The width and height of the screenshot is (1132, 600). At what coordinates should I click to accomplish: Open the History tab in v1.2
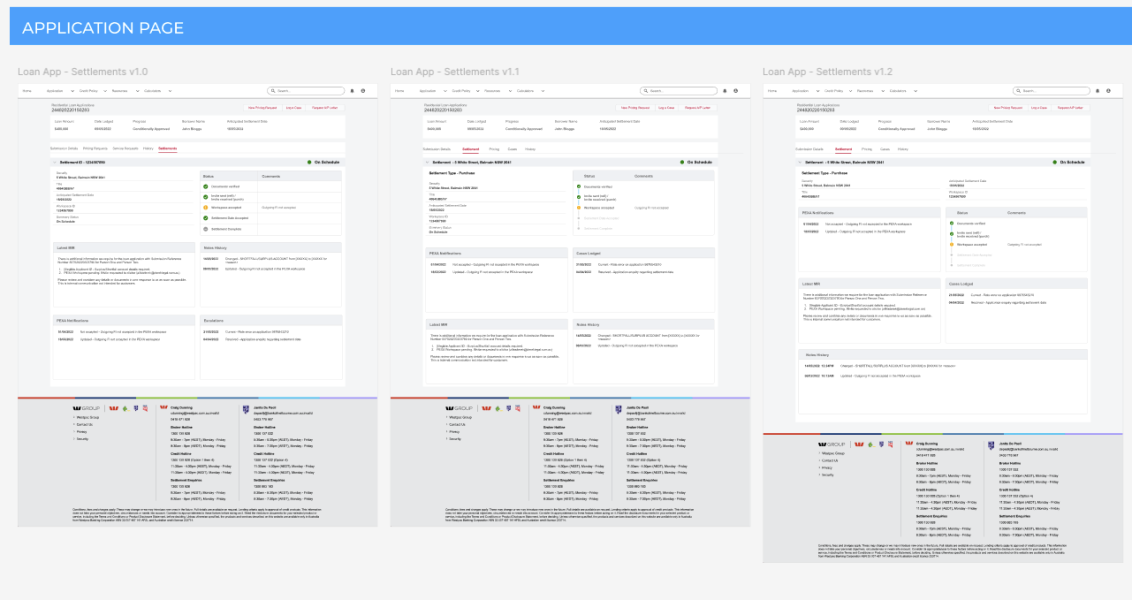click(x=903, y=149)
